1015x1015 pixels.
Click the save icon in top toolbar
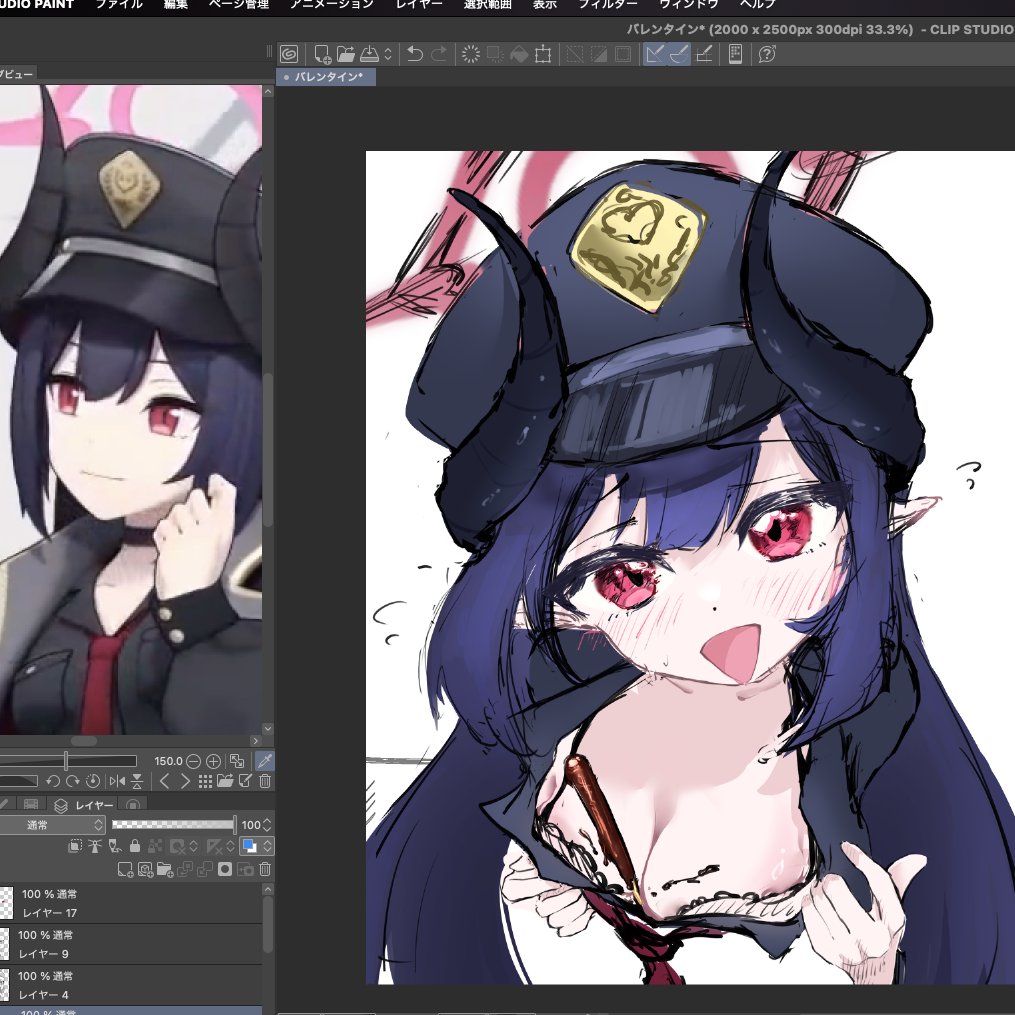click(369, 54)
